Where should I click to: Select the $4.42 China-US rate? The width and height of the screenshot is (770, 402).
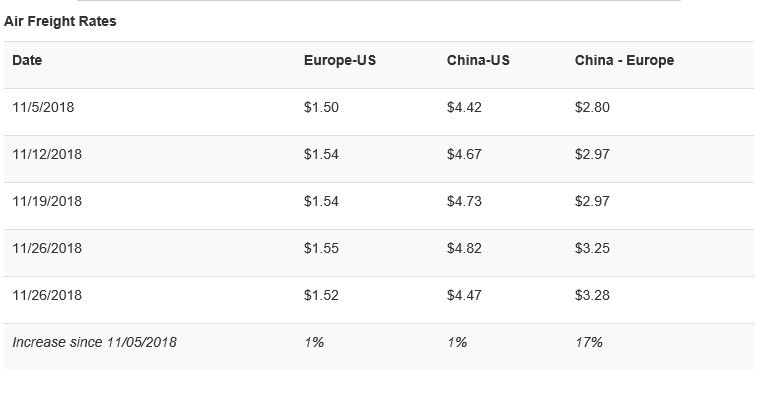pyautogui.click(x=464, y=107)
